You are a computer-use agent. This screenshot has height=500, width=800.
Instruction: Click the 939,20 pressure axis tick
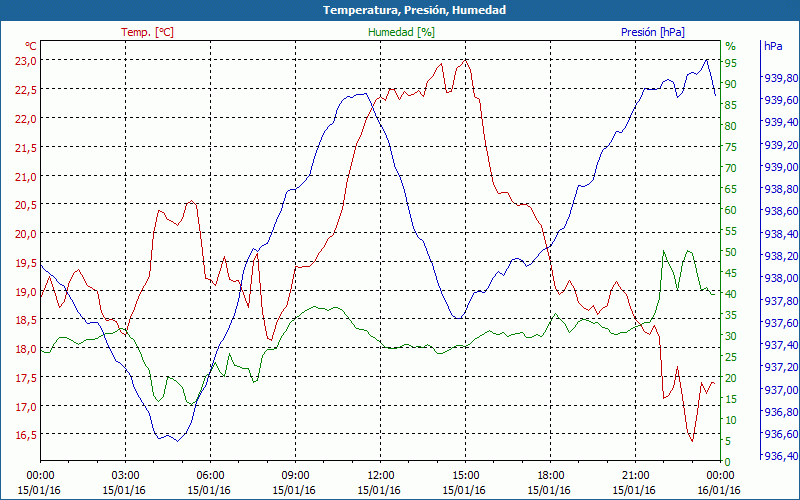781,145
